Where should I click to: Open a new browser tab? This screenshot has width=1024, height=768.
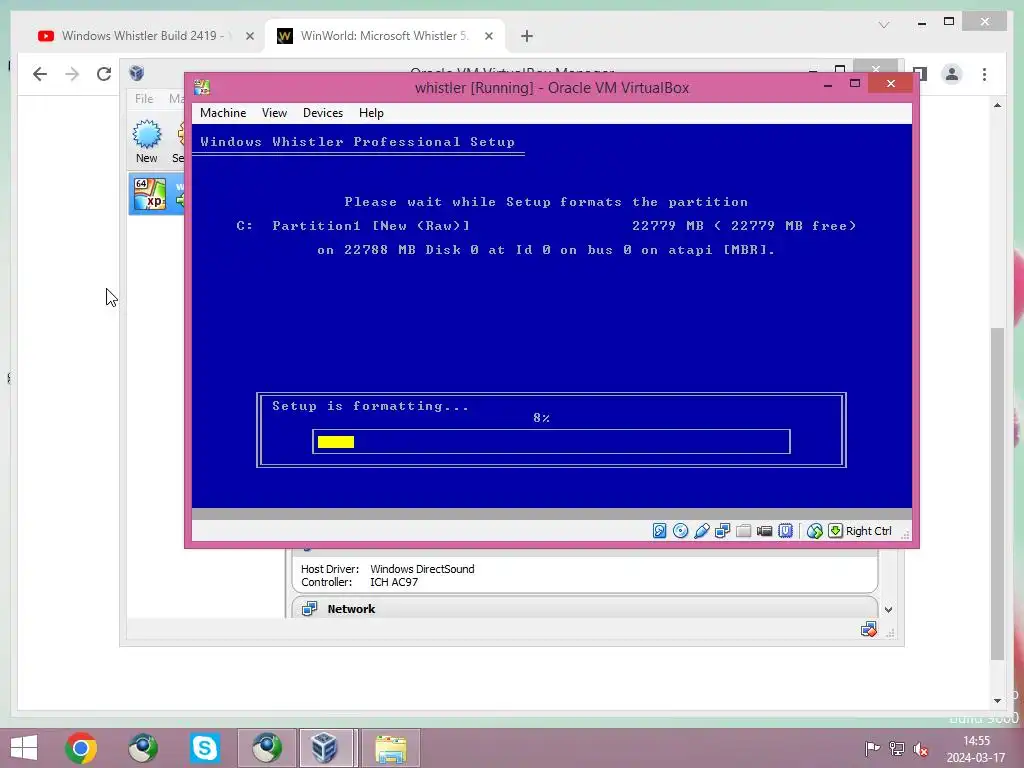tap(527, 36)
